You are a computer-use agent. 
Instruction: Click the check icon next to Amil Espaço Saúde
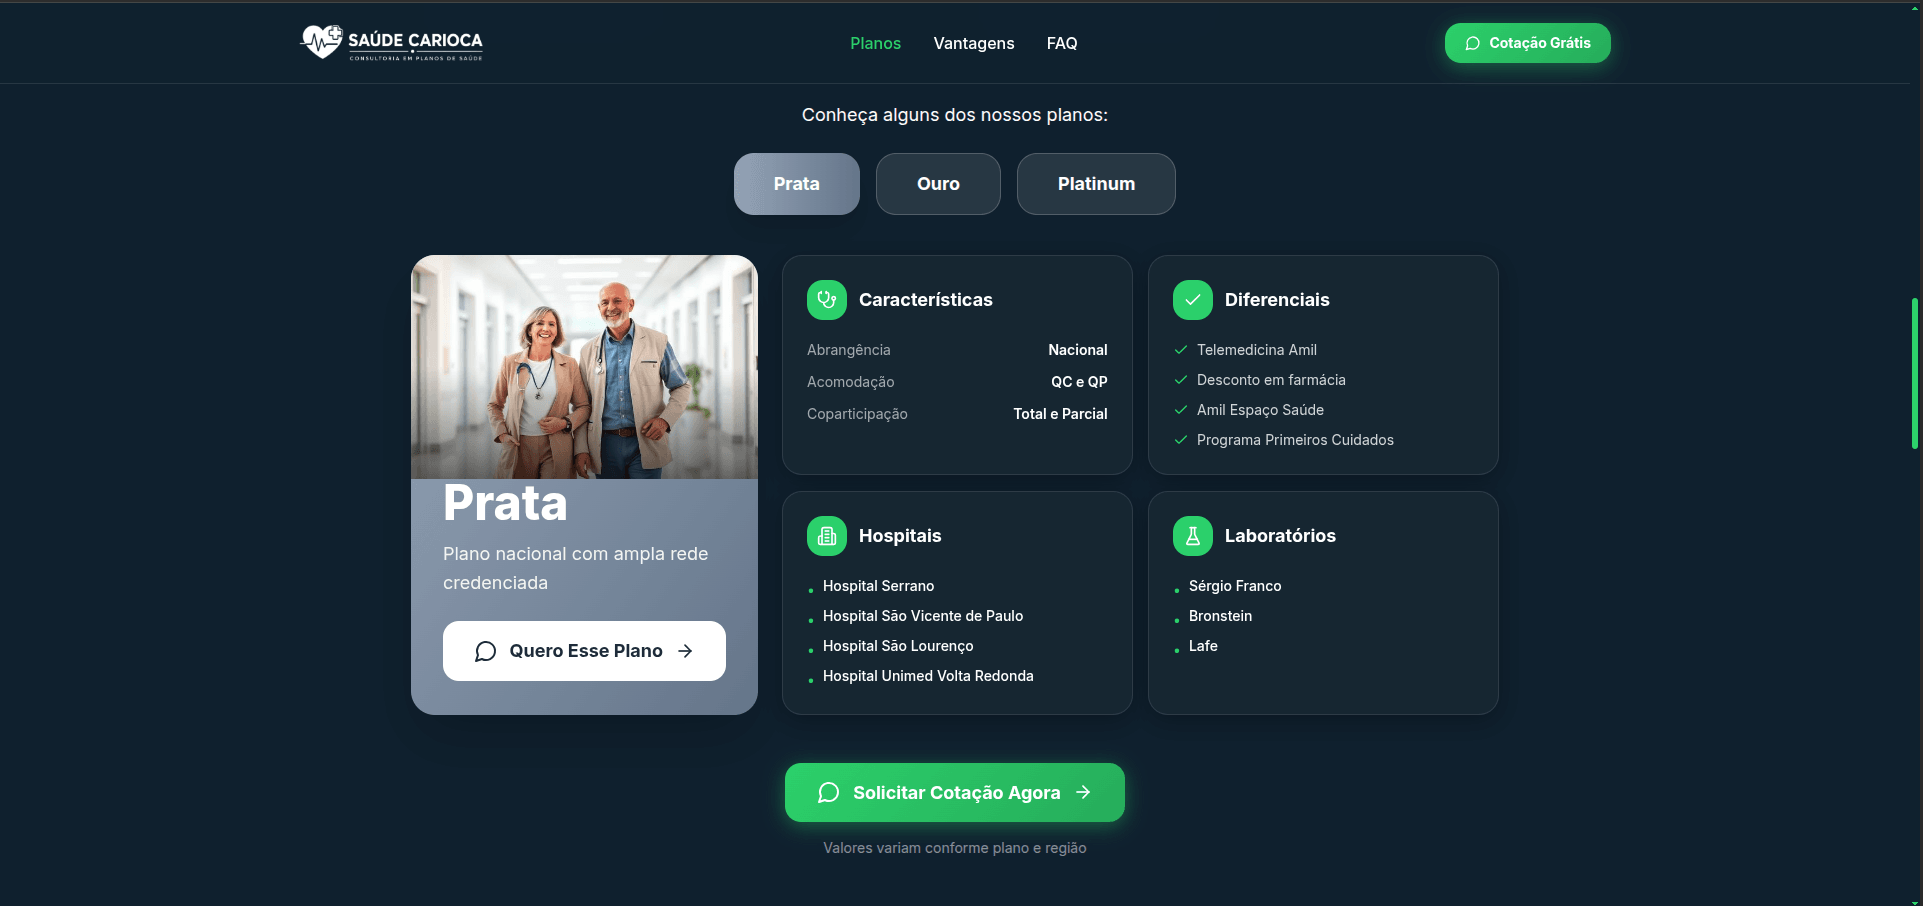tap(1181, 410)
